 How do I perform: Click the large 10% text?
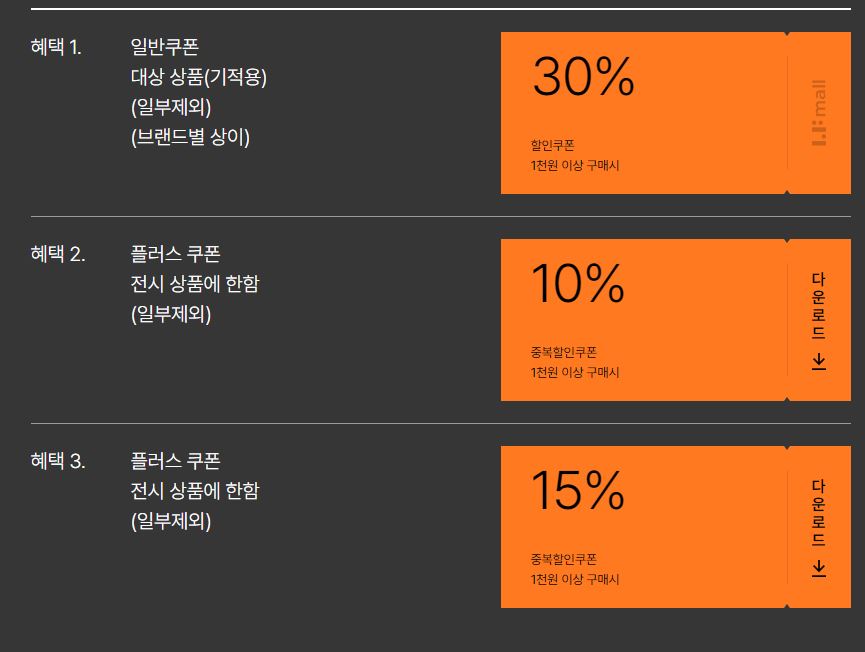pyautogui.click(x=578, y=284)
